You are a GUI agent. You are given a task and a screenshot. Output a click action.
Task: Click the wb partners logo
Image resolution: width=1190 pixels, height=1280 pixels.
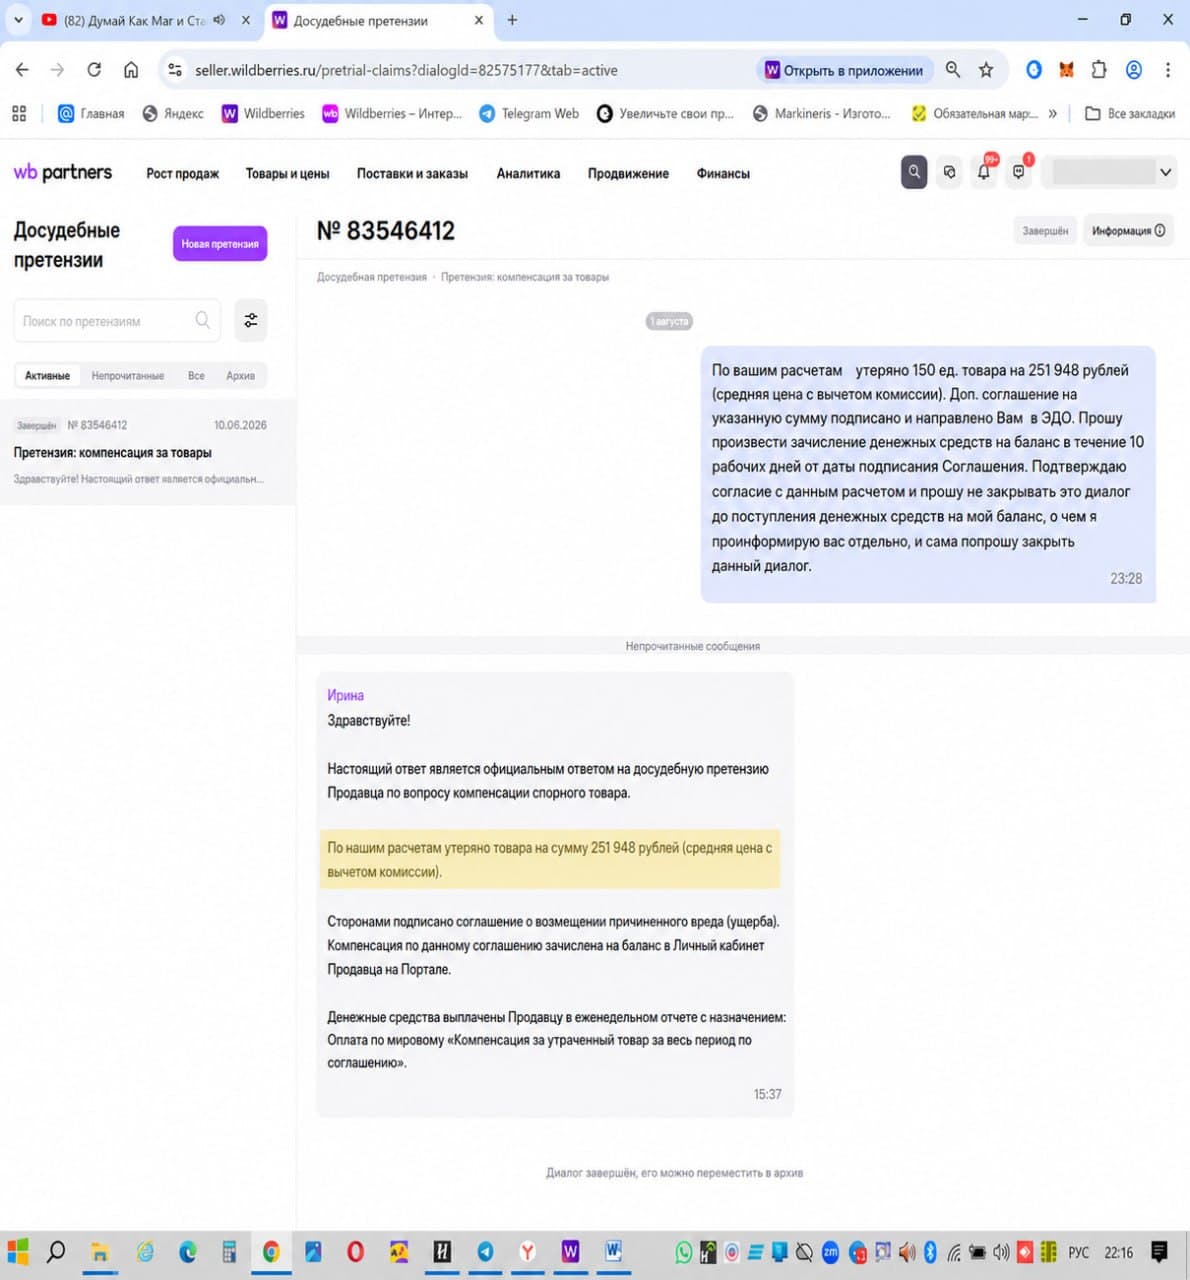coord(63,172)
